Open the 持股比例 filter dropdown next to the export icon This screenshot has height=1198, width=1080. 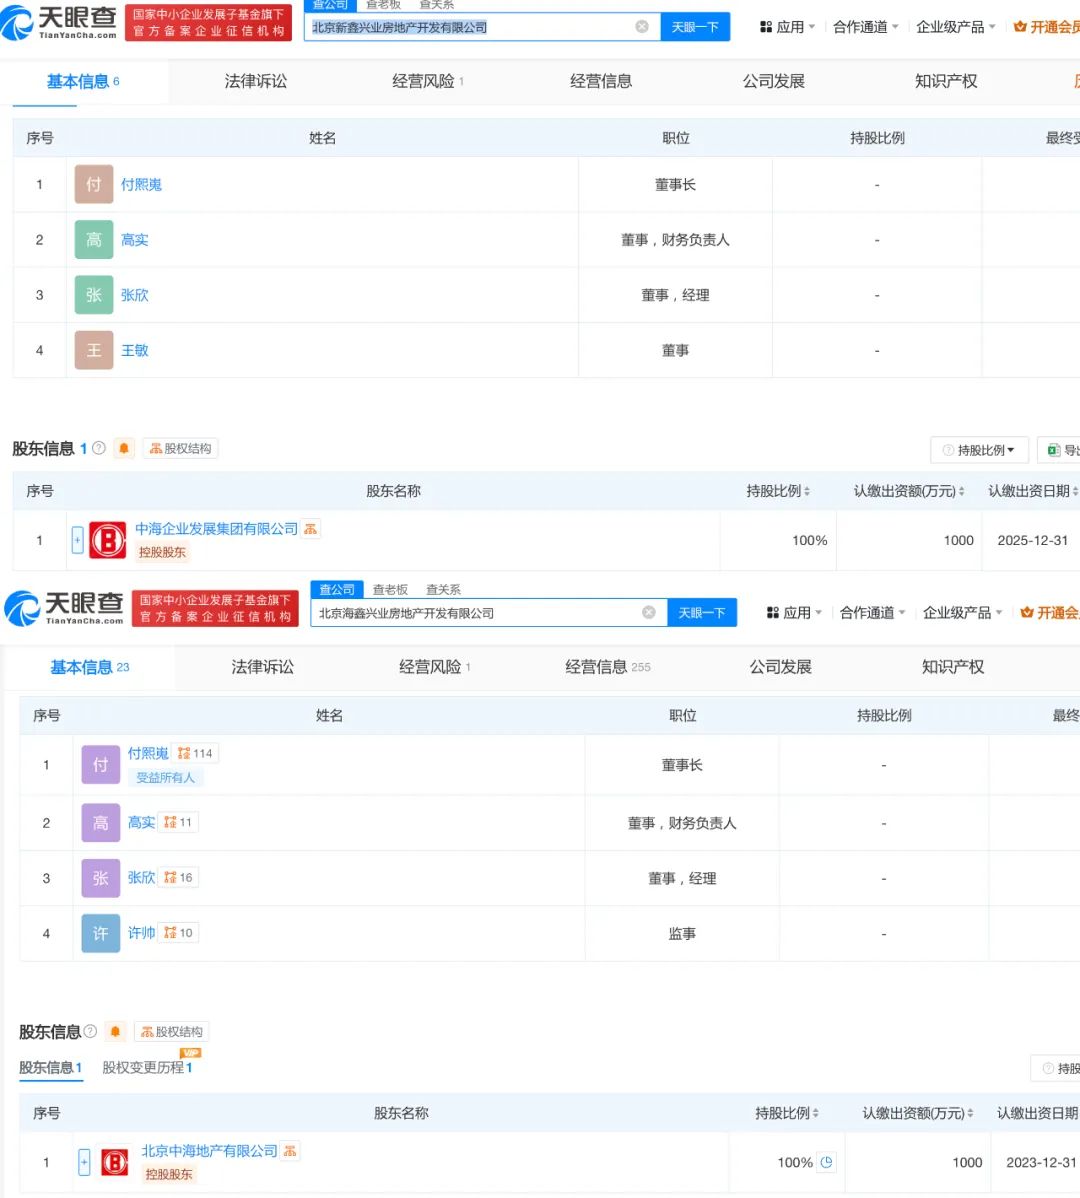point(979,450)
